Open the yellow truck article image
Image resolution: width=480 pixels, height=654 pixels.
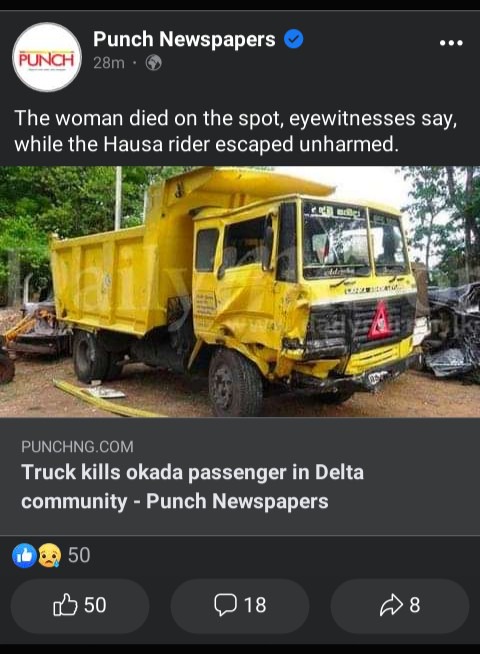point(240,292)
